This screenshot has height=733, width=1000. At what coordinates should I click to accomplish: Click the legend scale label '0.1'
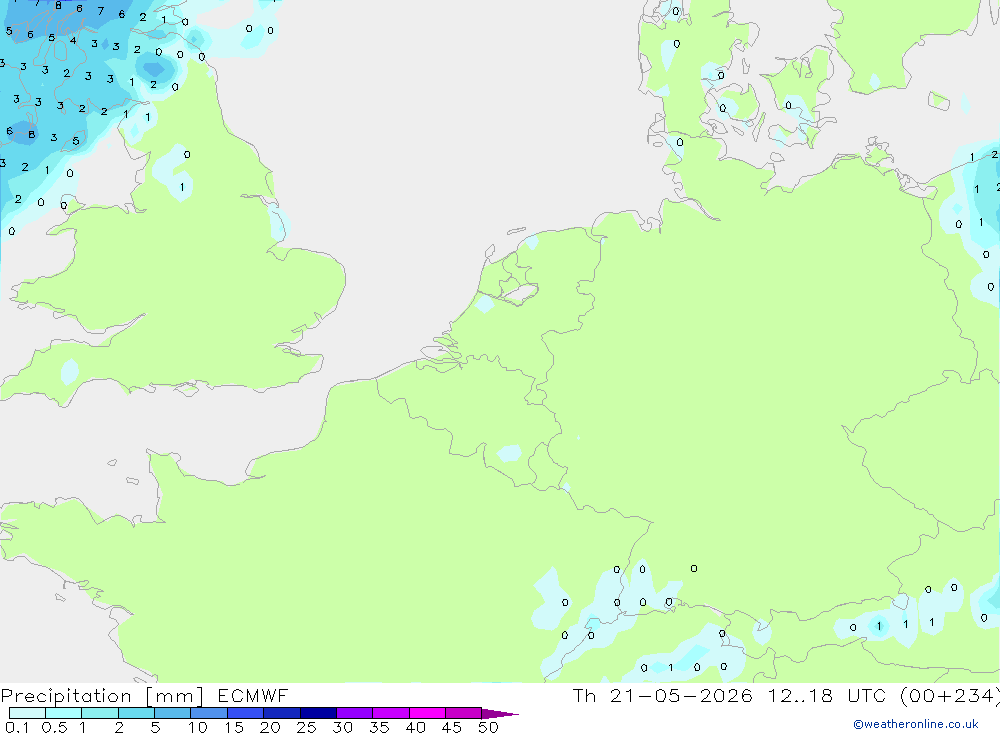(17, 727)
